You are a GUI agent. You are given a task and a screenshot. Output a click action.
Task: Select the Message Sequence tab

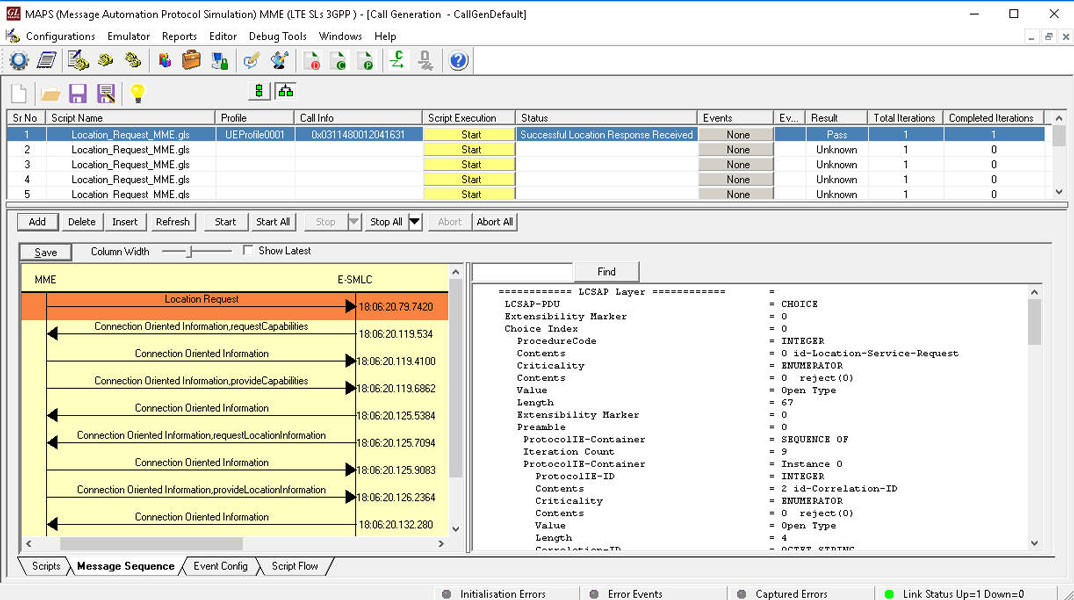coord(125,566)
